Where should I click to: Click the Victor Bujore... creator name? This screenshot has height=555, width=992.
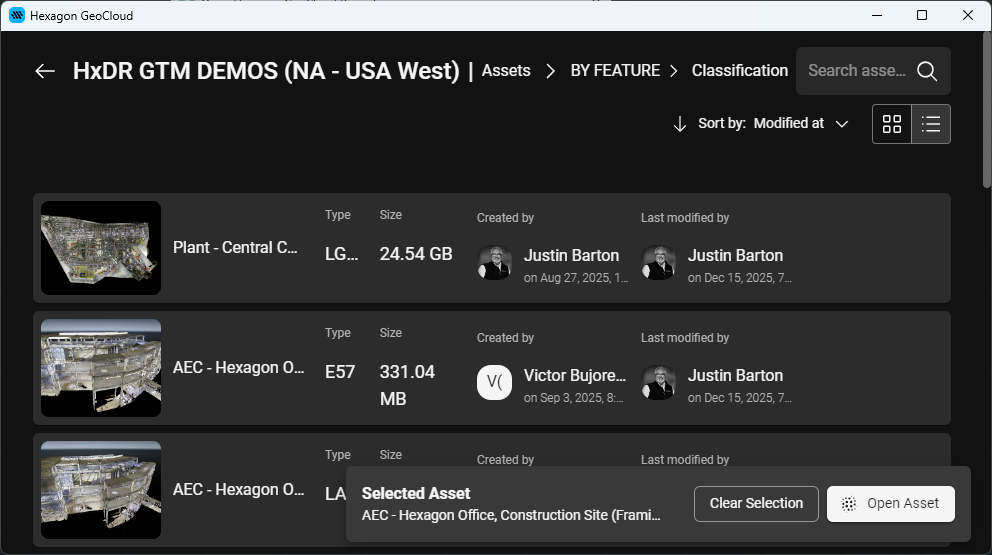click(x=574, y=375)
